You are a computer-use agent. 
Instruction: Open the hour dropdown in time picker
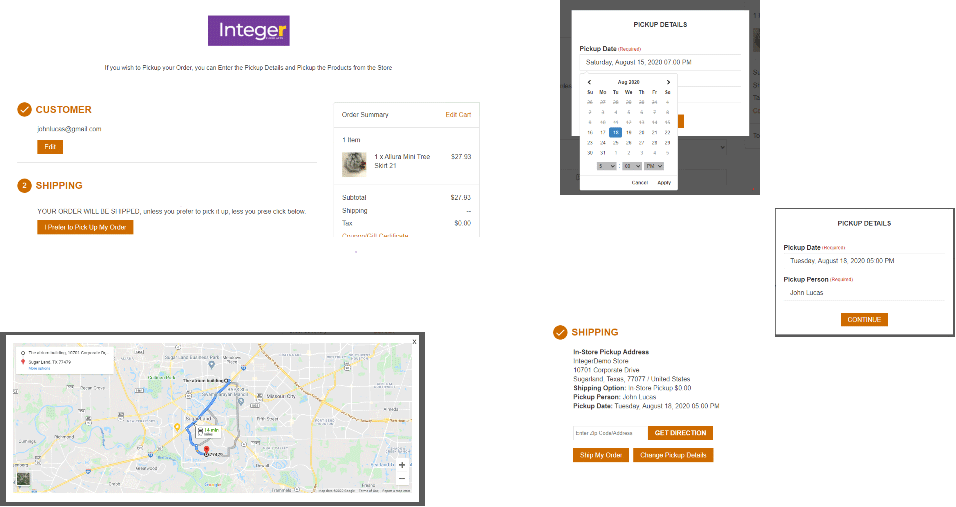pos(607,166)
